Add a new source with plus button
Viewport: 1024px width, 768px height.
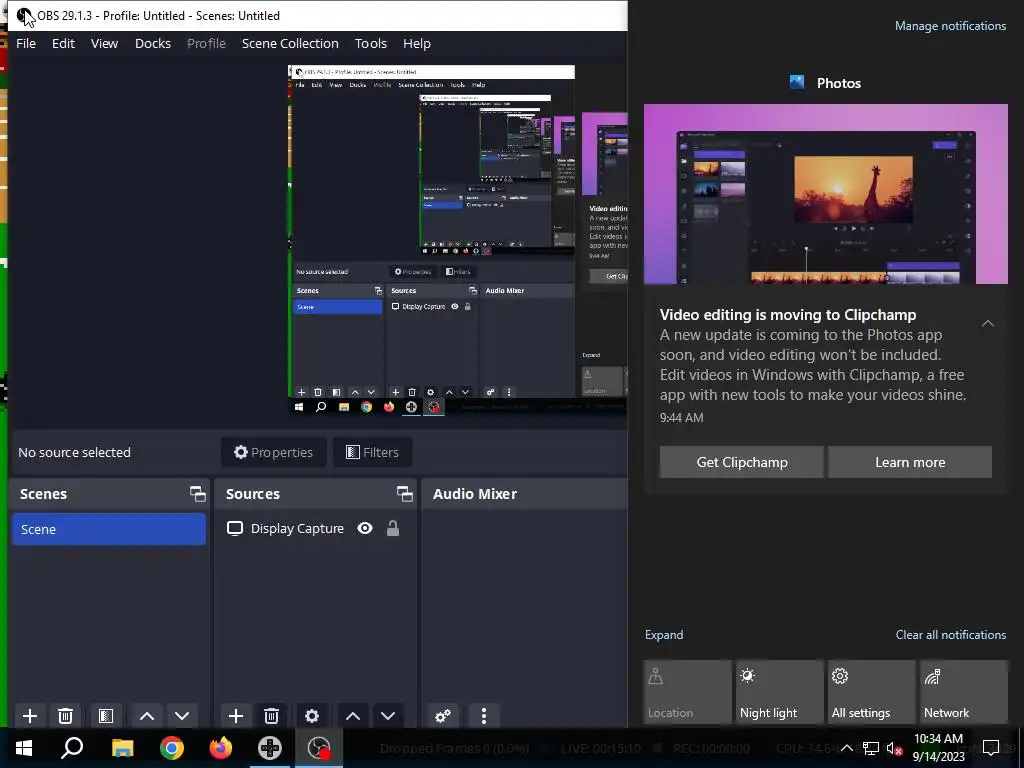236,716
